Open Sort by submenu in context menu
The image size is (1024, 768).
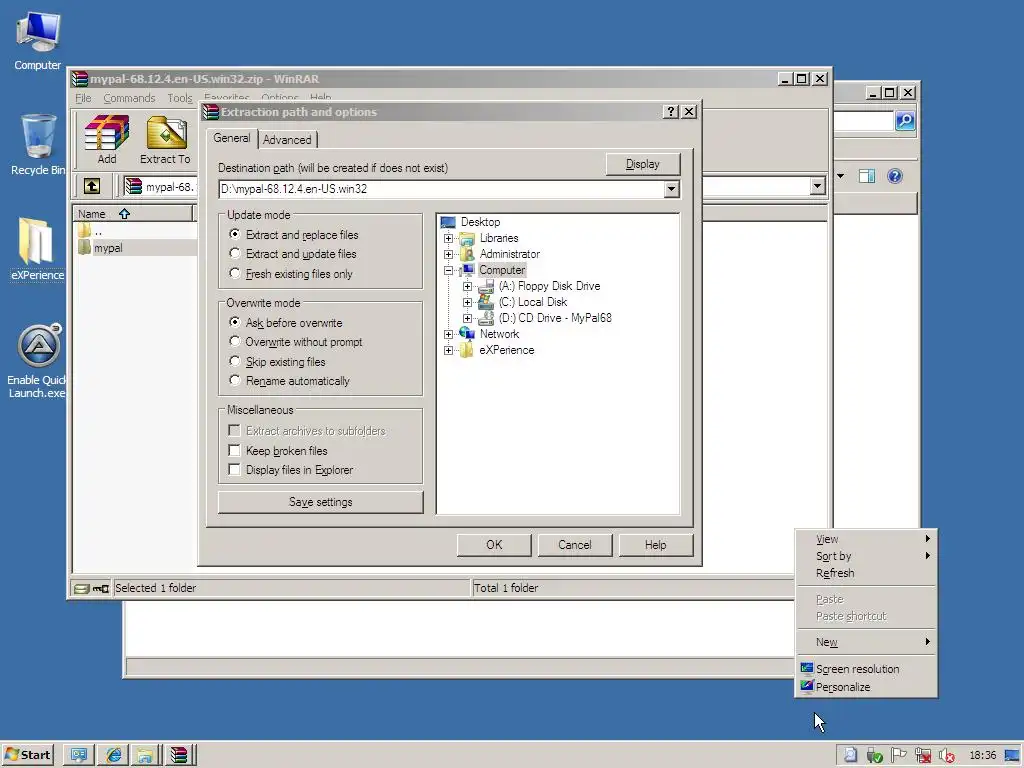click(x=866, y=556)
